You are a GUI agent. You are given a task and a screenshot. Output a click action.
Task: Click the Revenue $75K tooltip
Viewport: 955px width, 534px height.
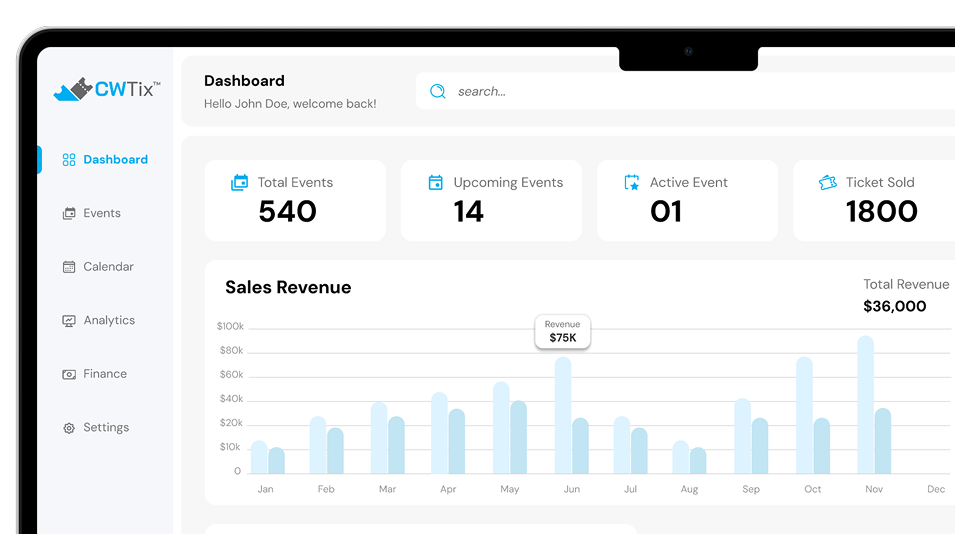[x=563, y=332]
